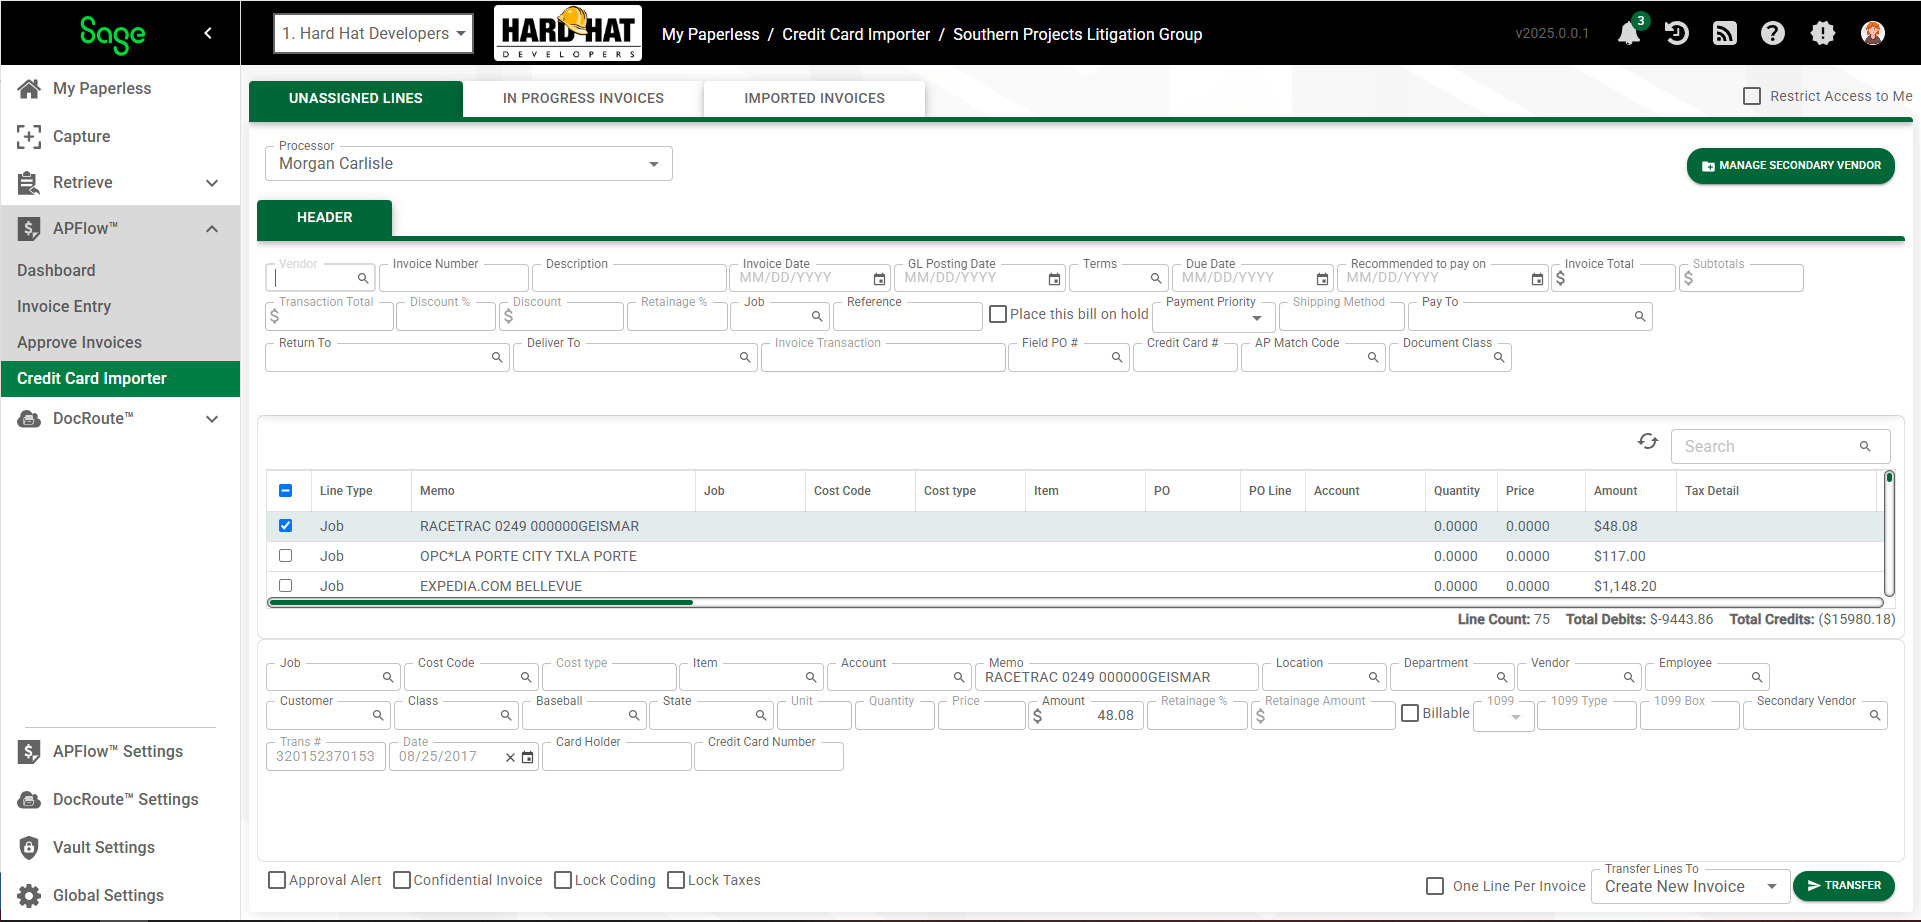
Task: Open the alerts gear icon in the header
Action: pyautogui.click(x=1823, y=34)
